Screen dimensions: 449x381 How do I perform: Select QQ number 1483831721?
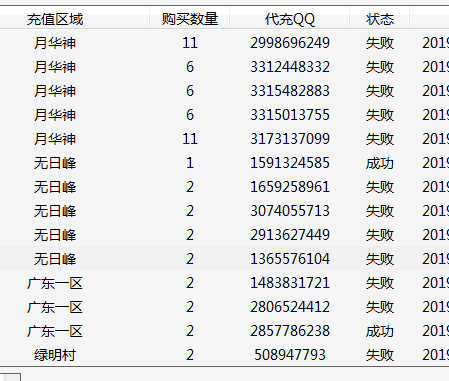pyautogui.click(x=290, y=283)
